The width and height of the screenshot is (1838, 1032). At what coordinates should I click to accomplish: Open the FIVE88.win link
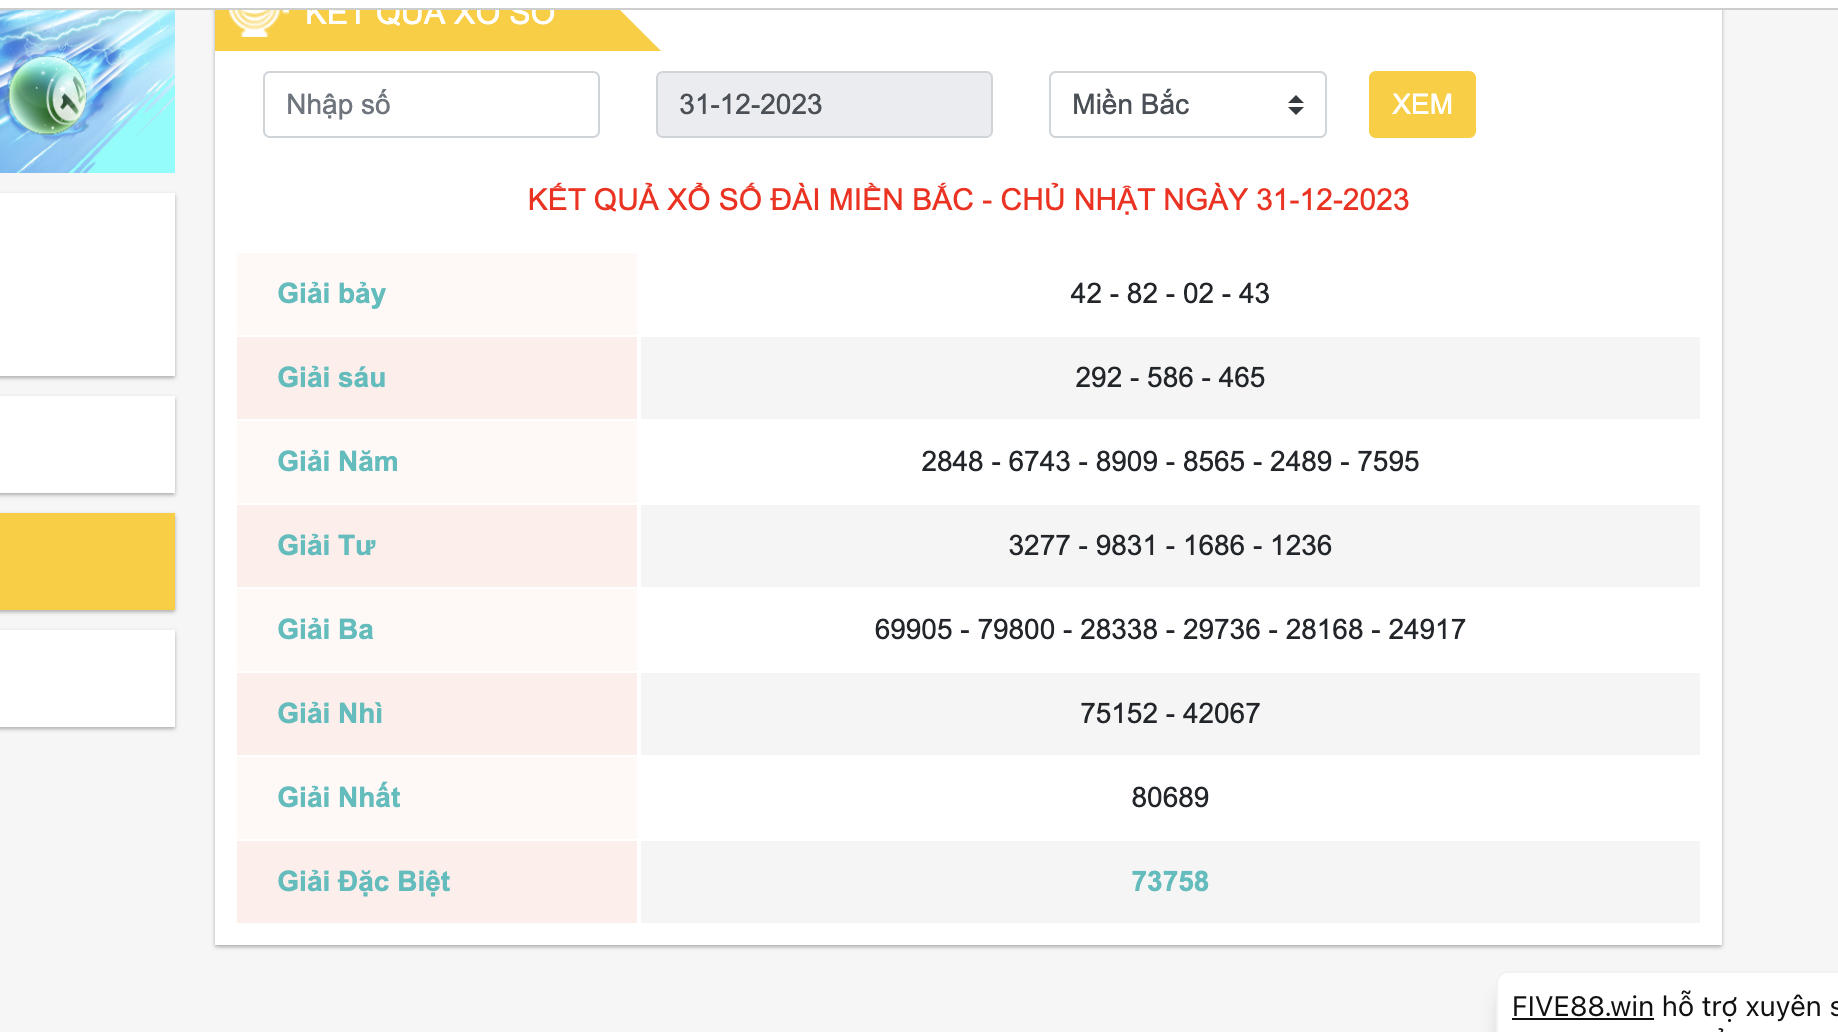tap(1582, 1006)
